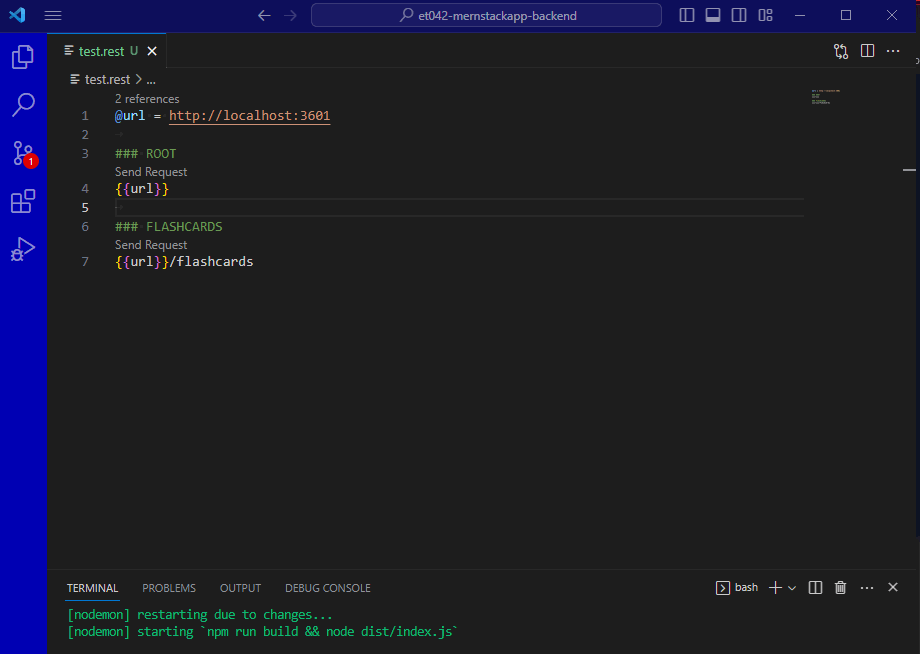Click the editor minimap preview

(x=826, y=97)
